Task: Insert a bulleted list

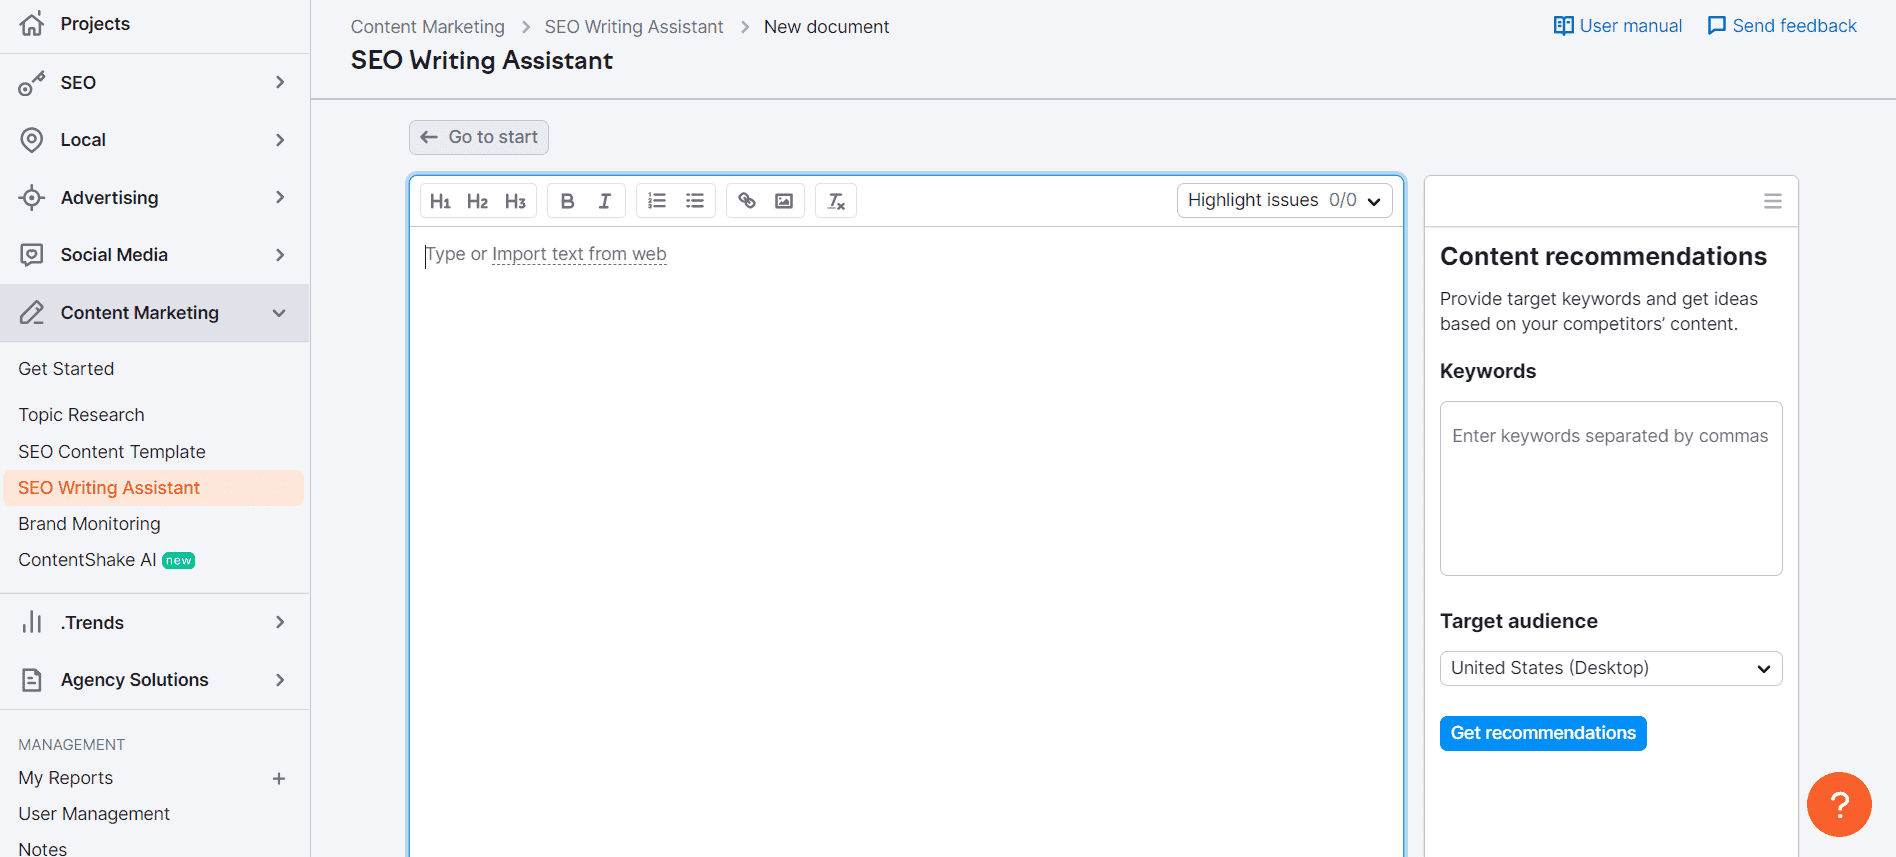Action: click(695, 201)
